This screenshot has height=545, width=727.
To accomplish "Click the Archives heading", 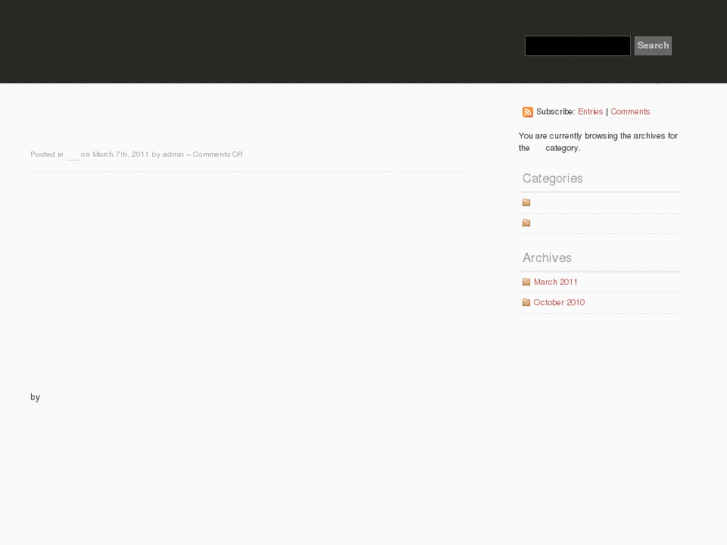I will click(x=547, y=258).
